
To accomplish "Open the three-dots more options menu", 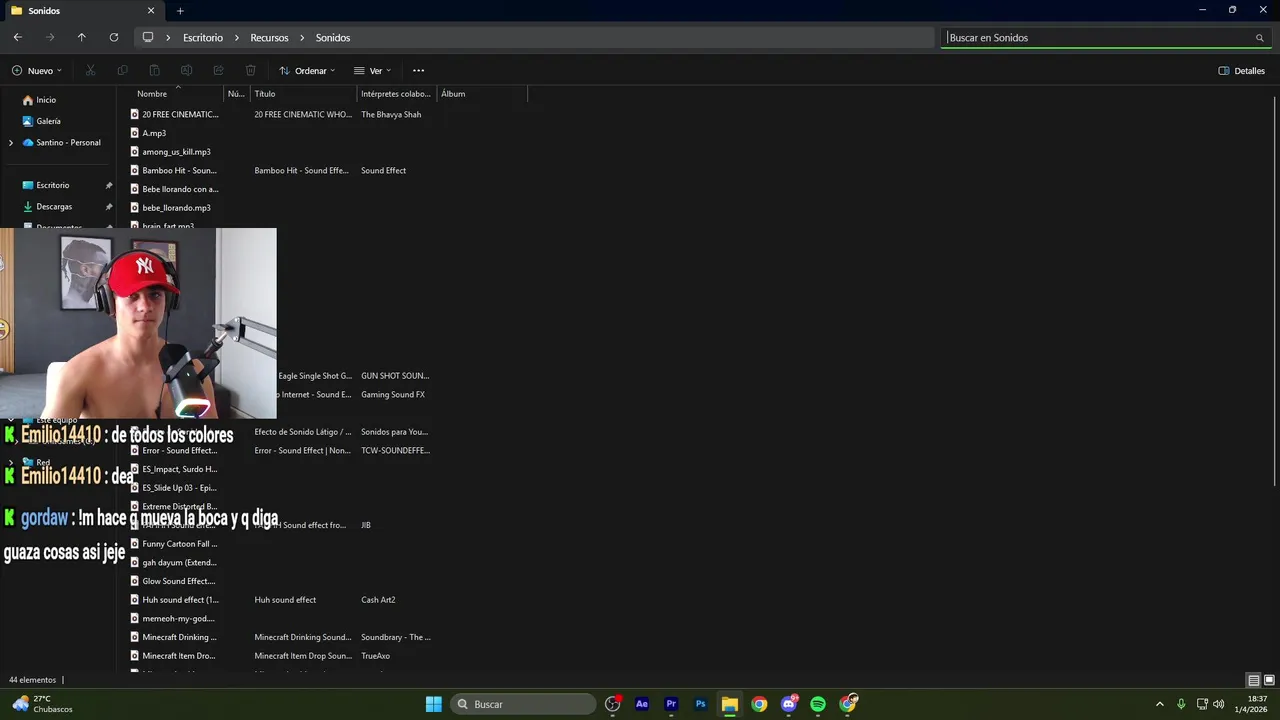I will click(418, 71).
